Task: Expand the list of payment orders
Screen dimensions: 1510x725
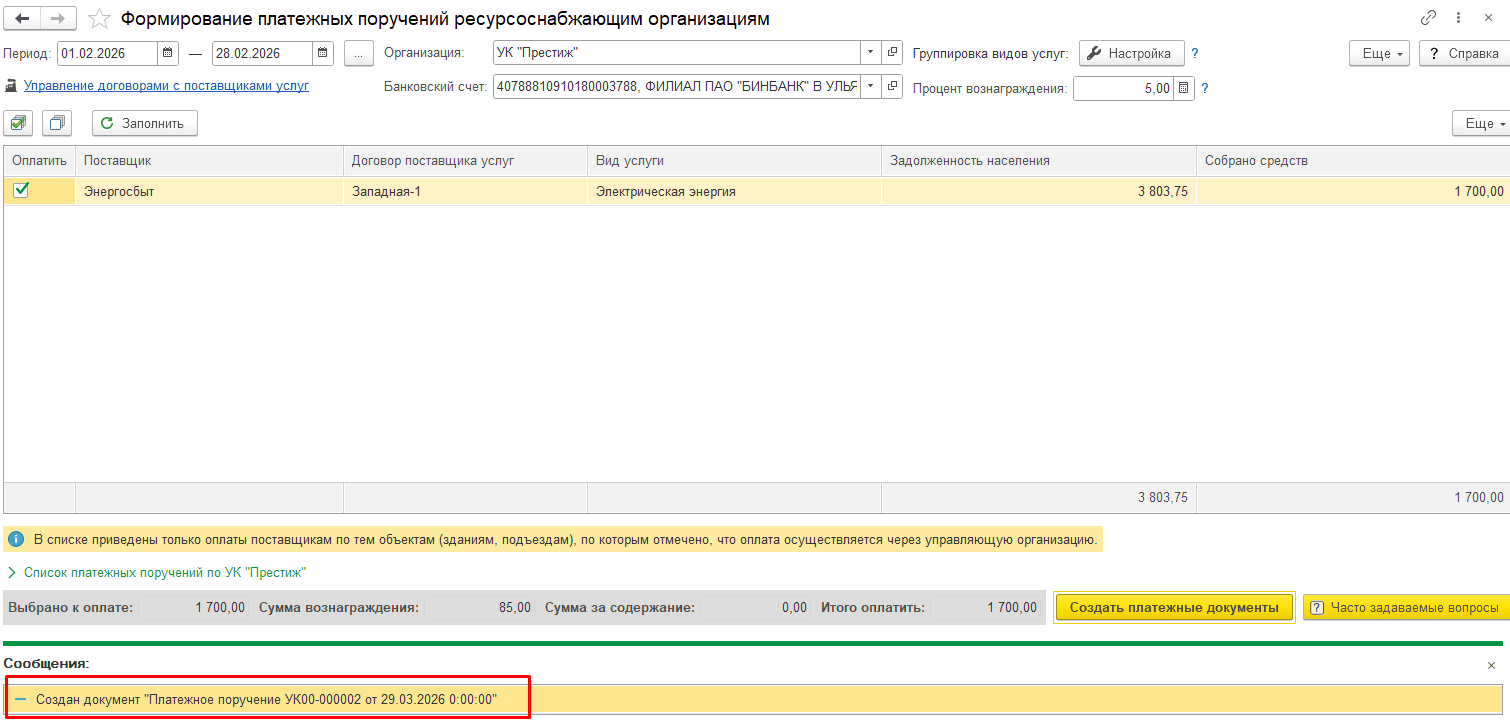Action: (x=12, y=573)
